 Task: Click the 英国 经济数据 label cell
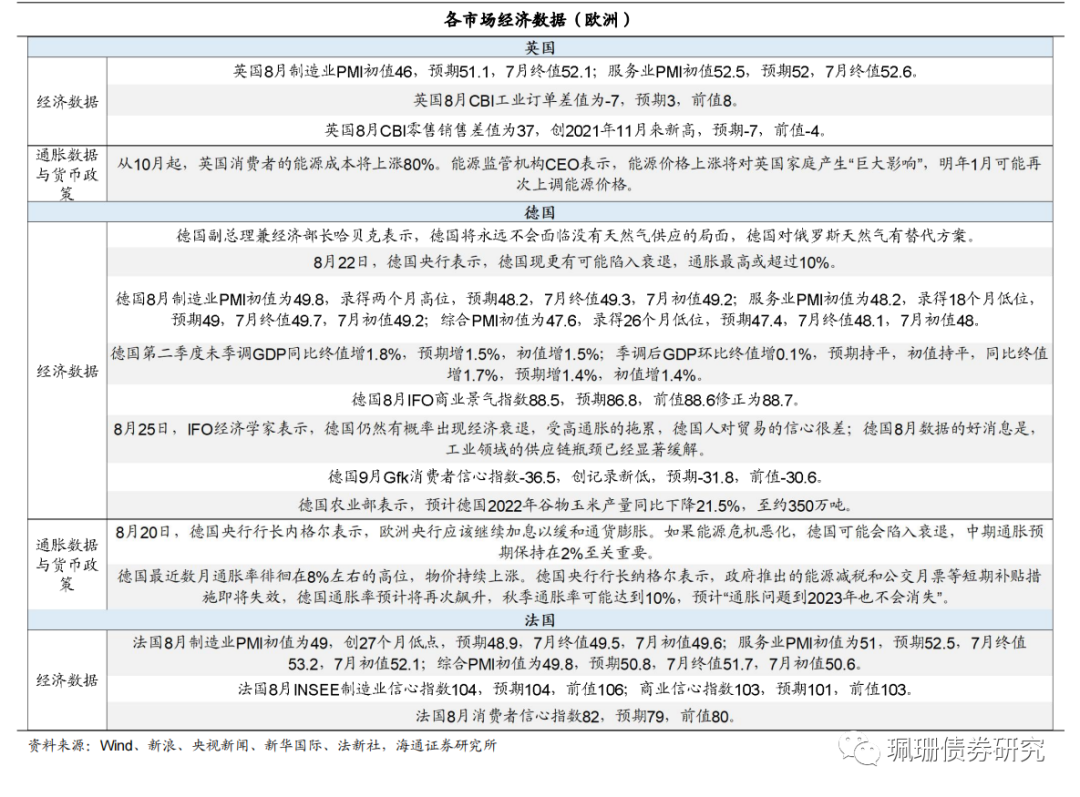click(x=68, y=102)
